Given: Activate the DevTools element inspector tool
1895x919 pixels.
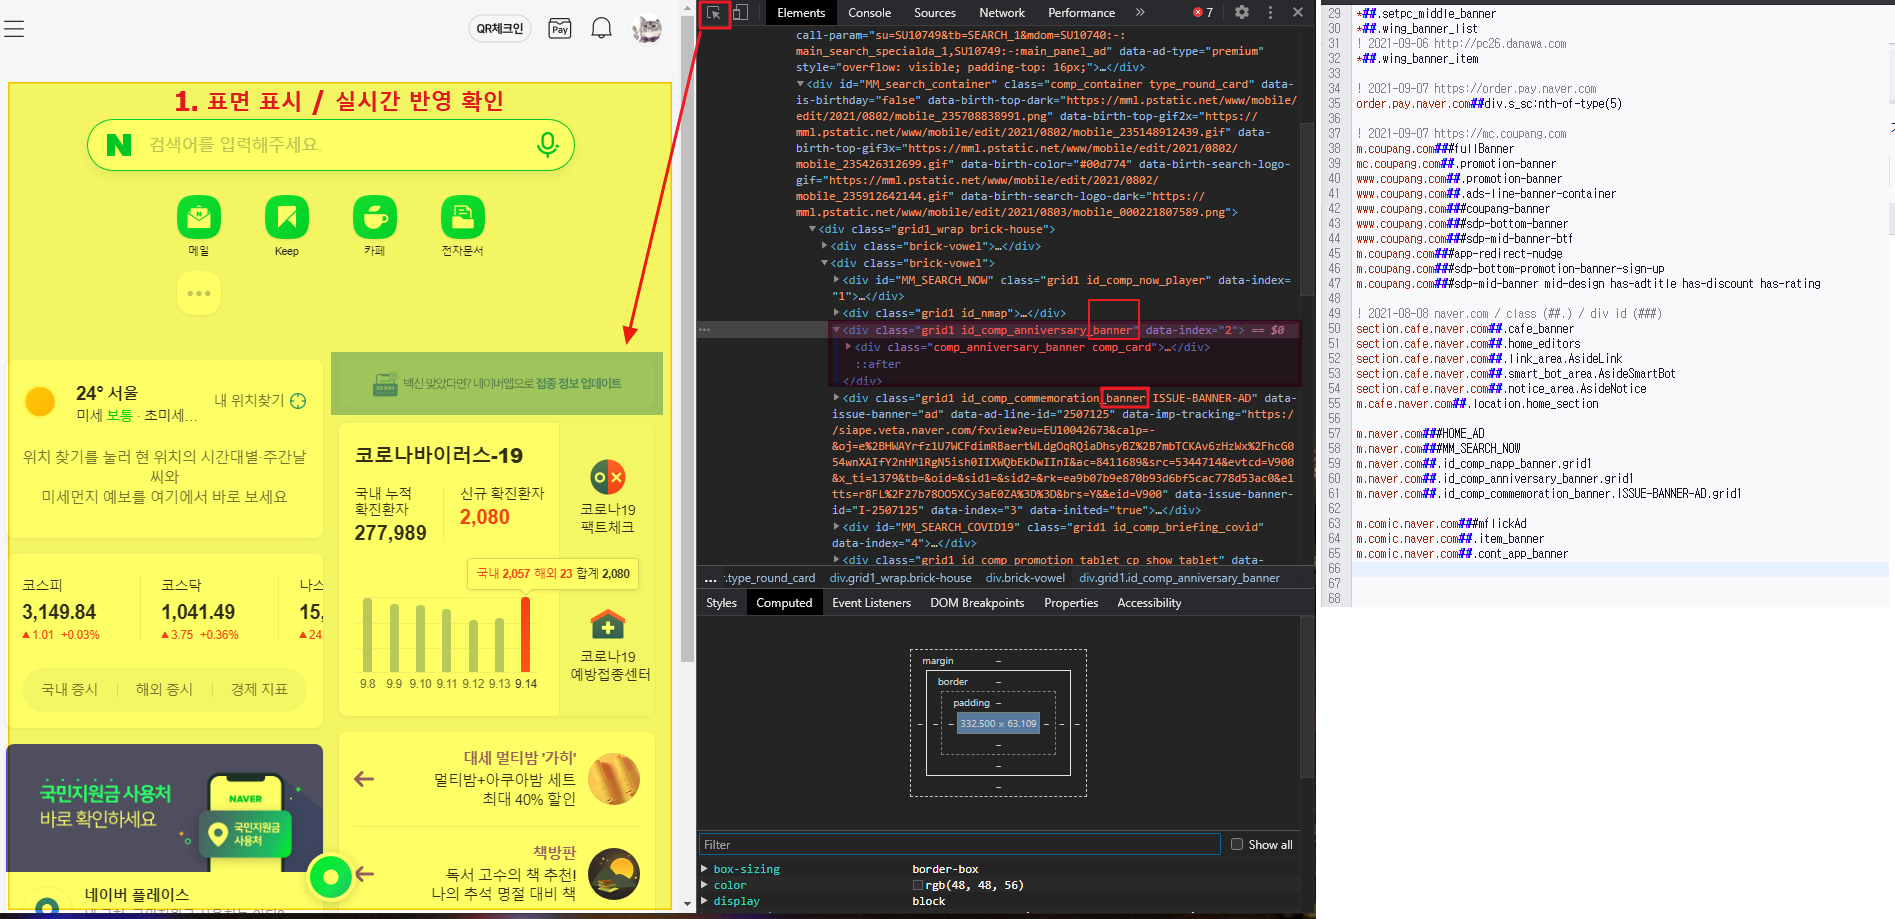Looking at the screenshot, I should pyautogui.click(x=714, y=13).
